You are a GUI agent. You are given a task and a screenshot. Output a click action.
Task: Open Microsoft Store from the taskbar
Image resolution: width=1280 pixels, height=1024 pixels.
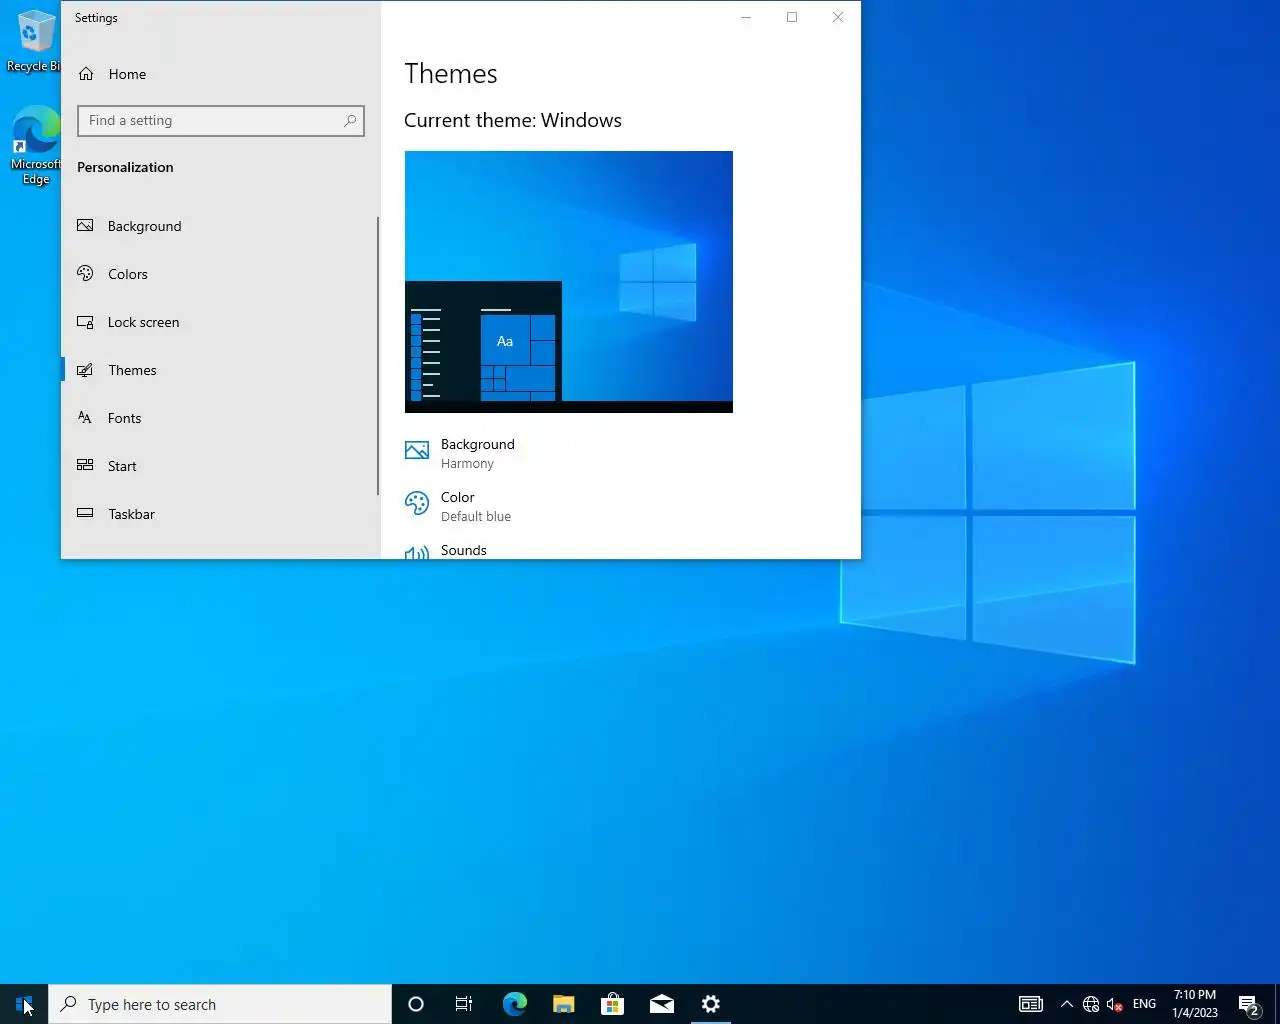(x=612, y=1004)
